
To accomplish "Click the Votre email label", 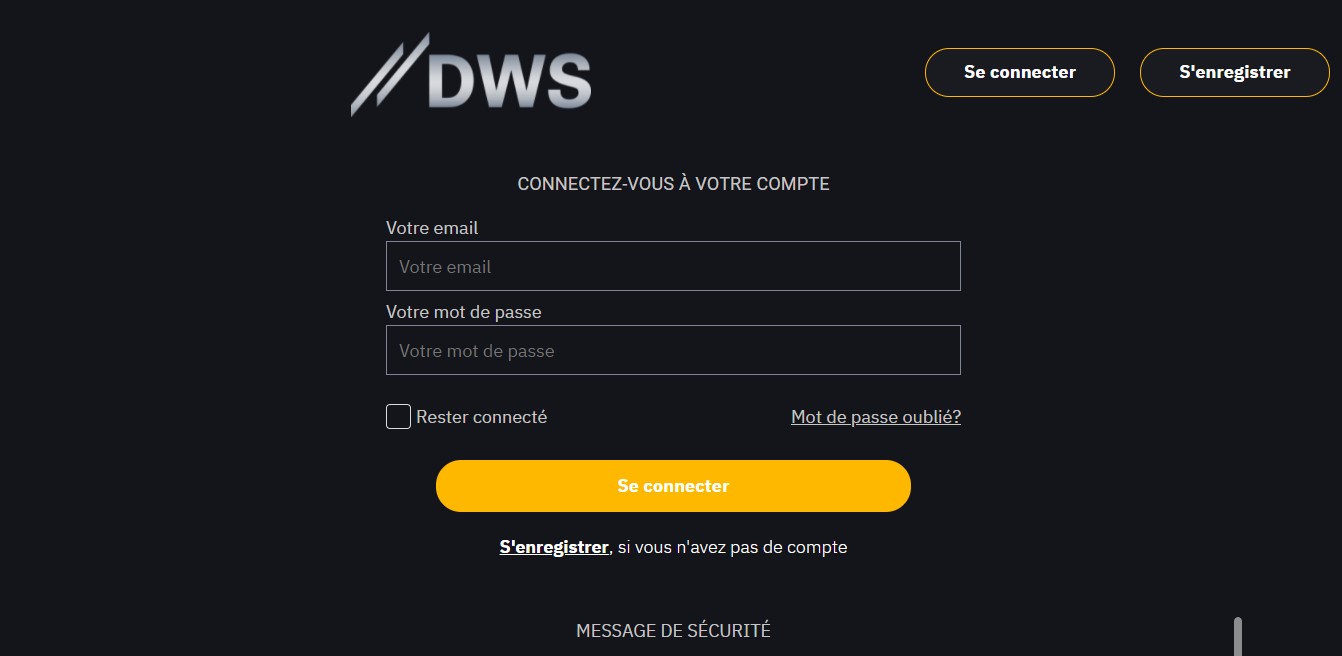I will pyautogui.click(x=431, y=228).
